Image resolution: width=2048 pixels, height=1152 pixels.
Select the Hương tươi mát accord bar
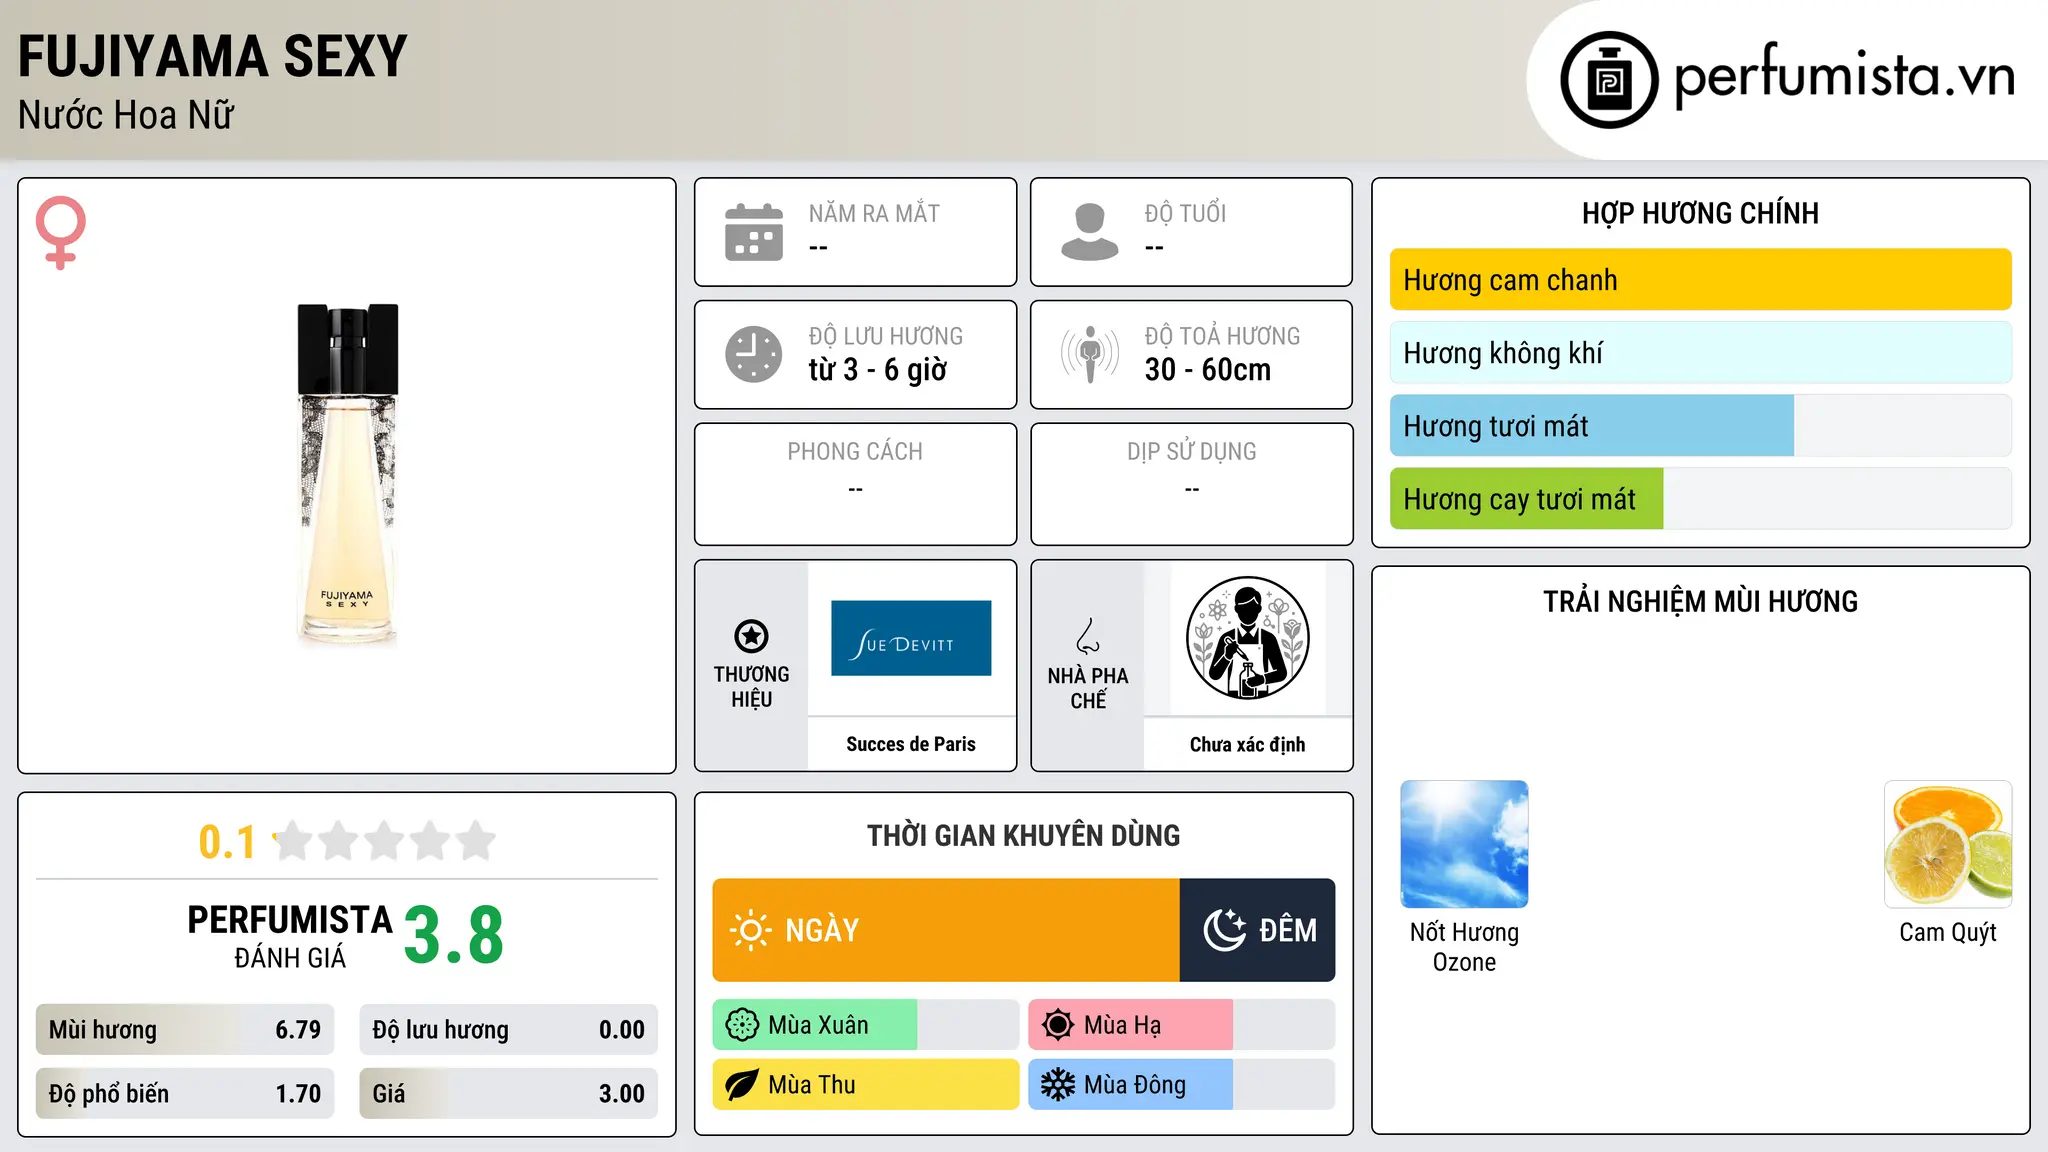pyautogui.click(x=1700, y=426)
